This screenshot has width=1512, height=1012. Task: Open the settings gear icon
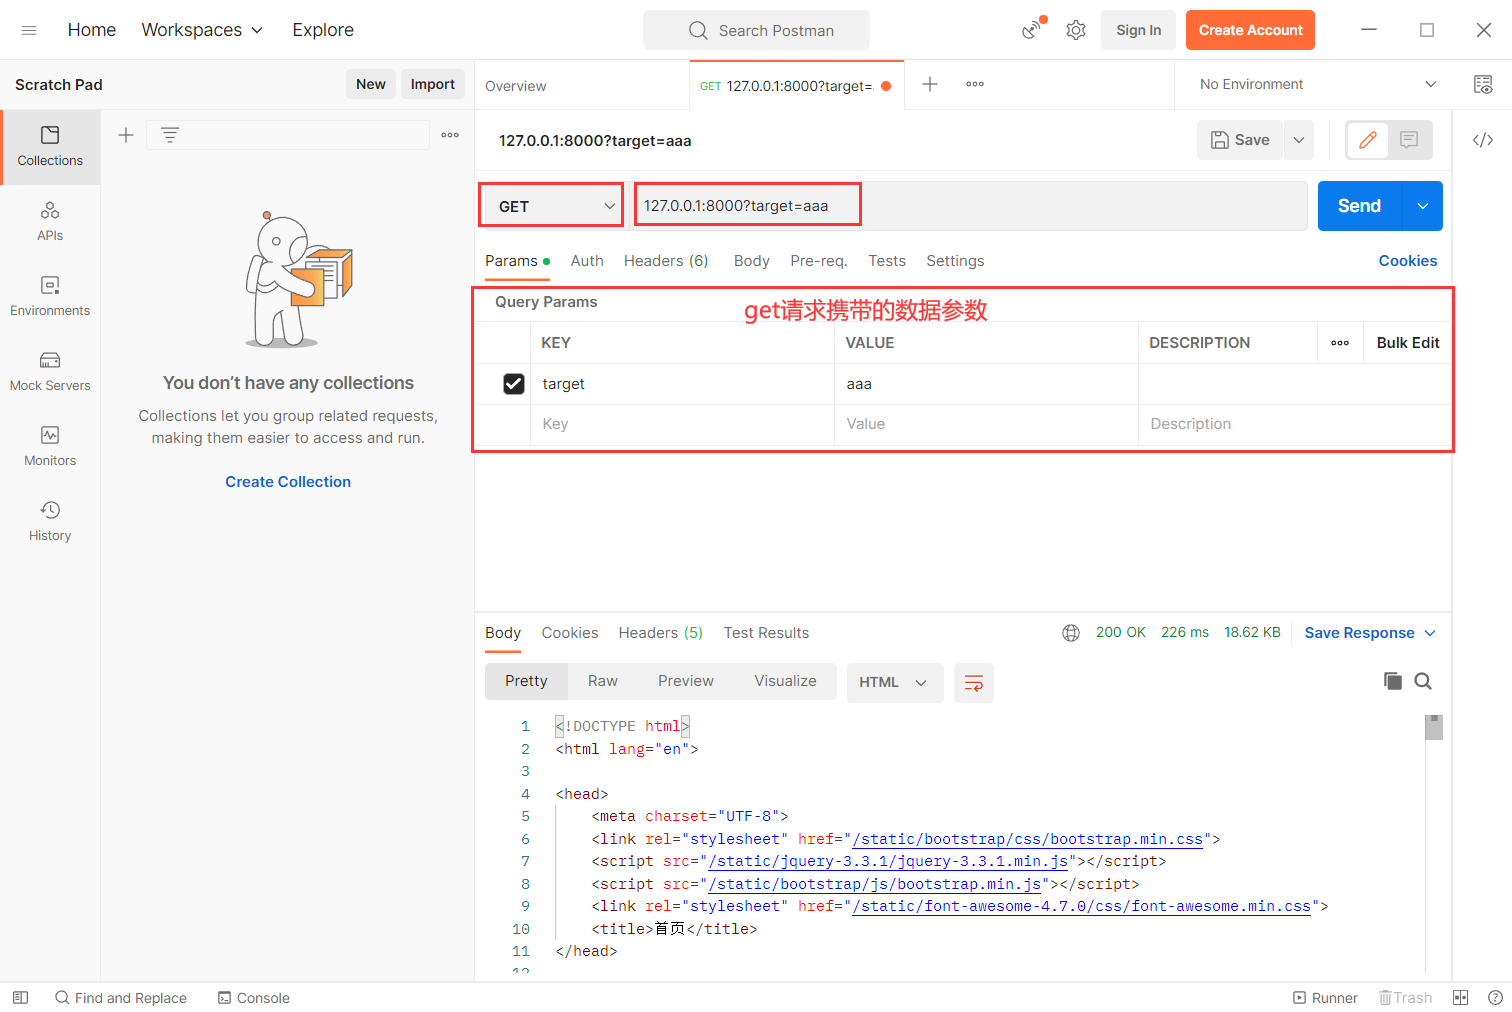point(1076,30)
